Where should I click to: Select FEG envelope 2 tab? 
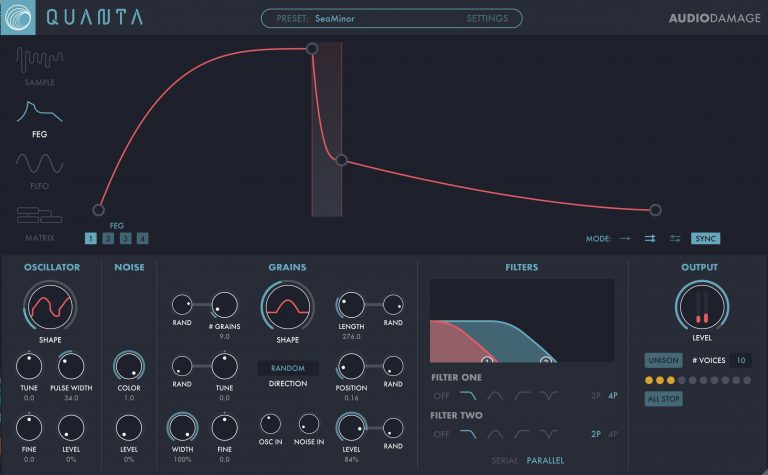pos(108,238)
